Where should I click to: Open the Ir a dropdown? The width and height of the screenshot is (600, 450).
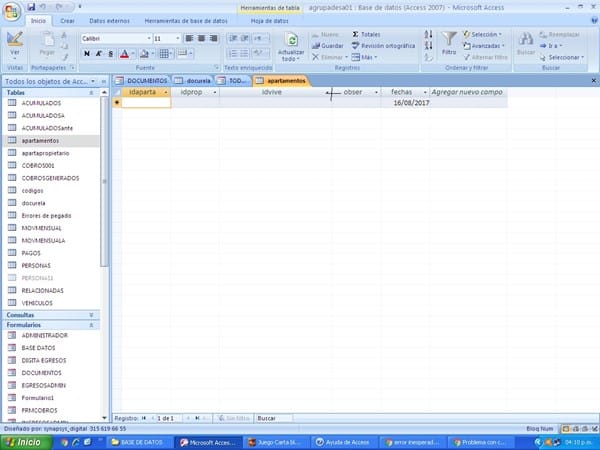pyautogui.click(x=551, y=46)
